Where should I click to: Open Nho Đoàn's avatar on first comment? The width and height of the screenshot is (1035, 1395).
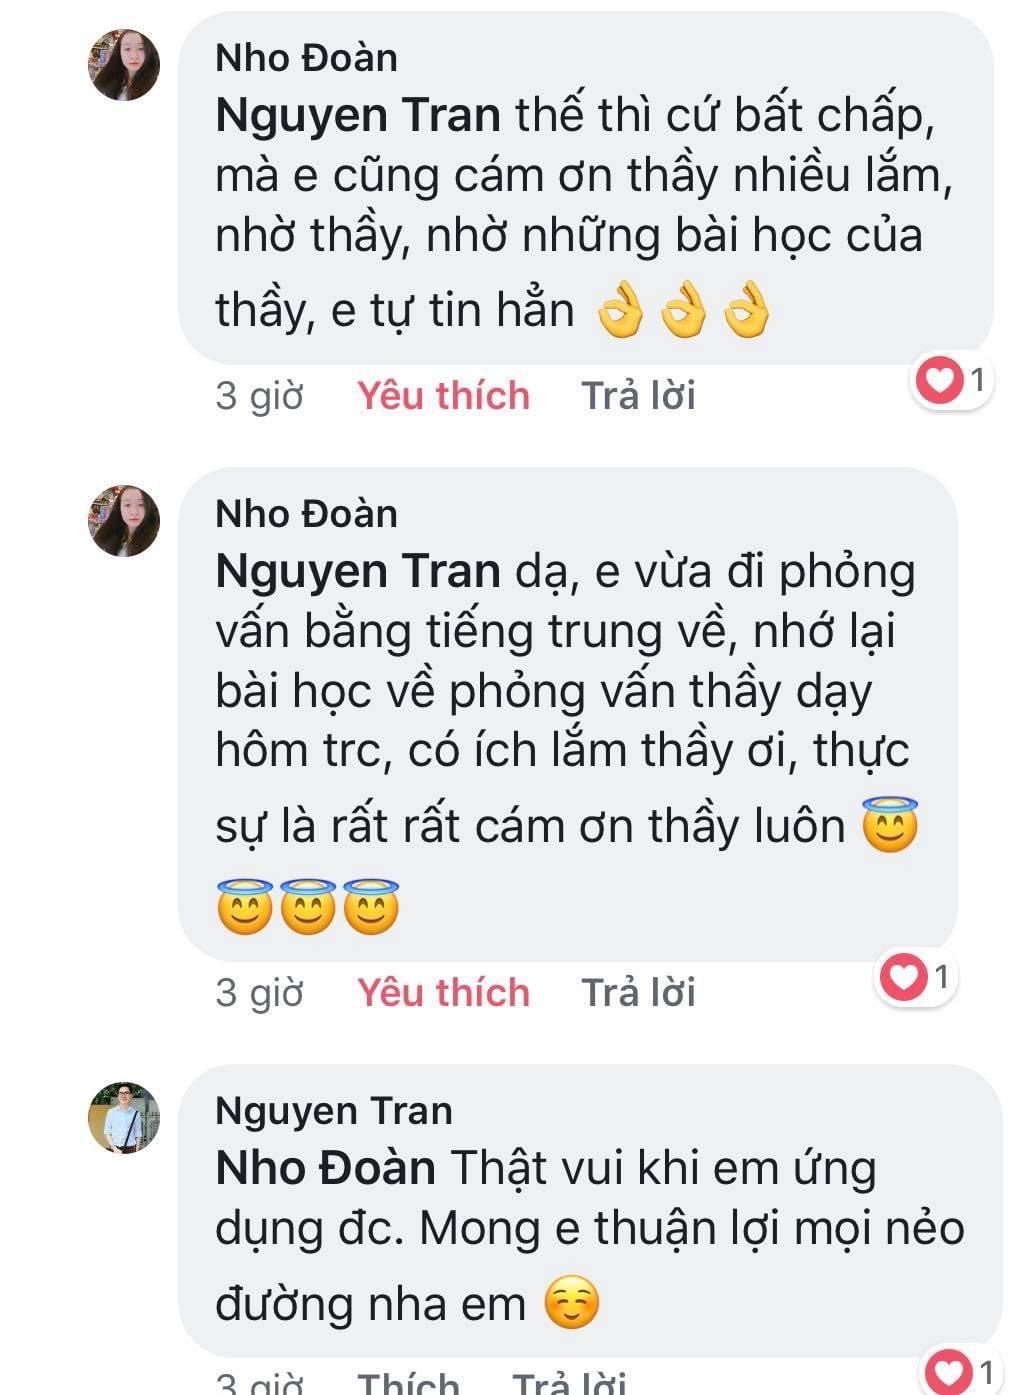[124, 65]
